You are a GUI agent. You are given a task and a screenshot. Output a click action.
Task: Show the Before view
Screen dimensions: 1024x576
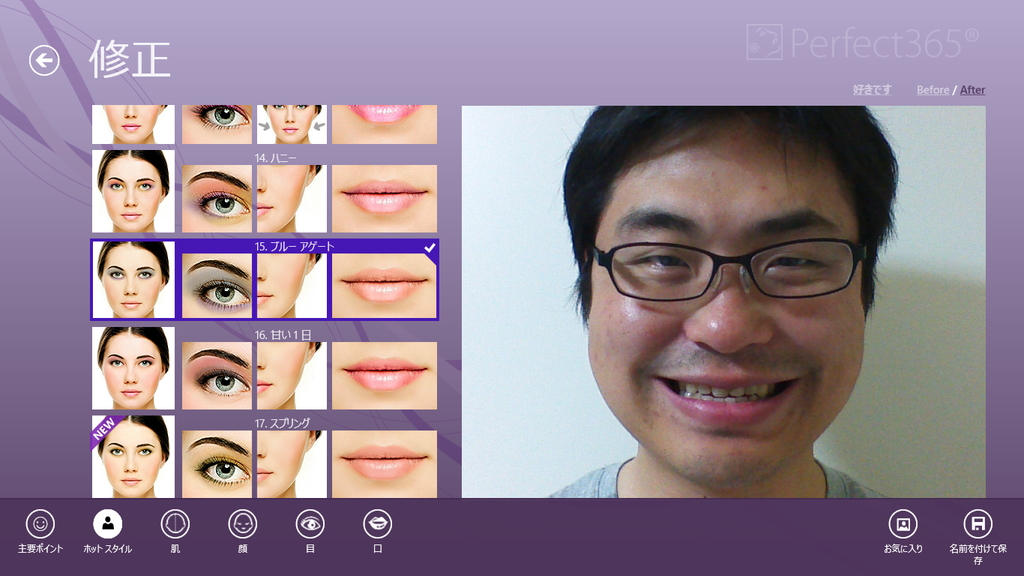pos(933,90)
